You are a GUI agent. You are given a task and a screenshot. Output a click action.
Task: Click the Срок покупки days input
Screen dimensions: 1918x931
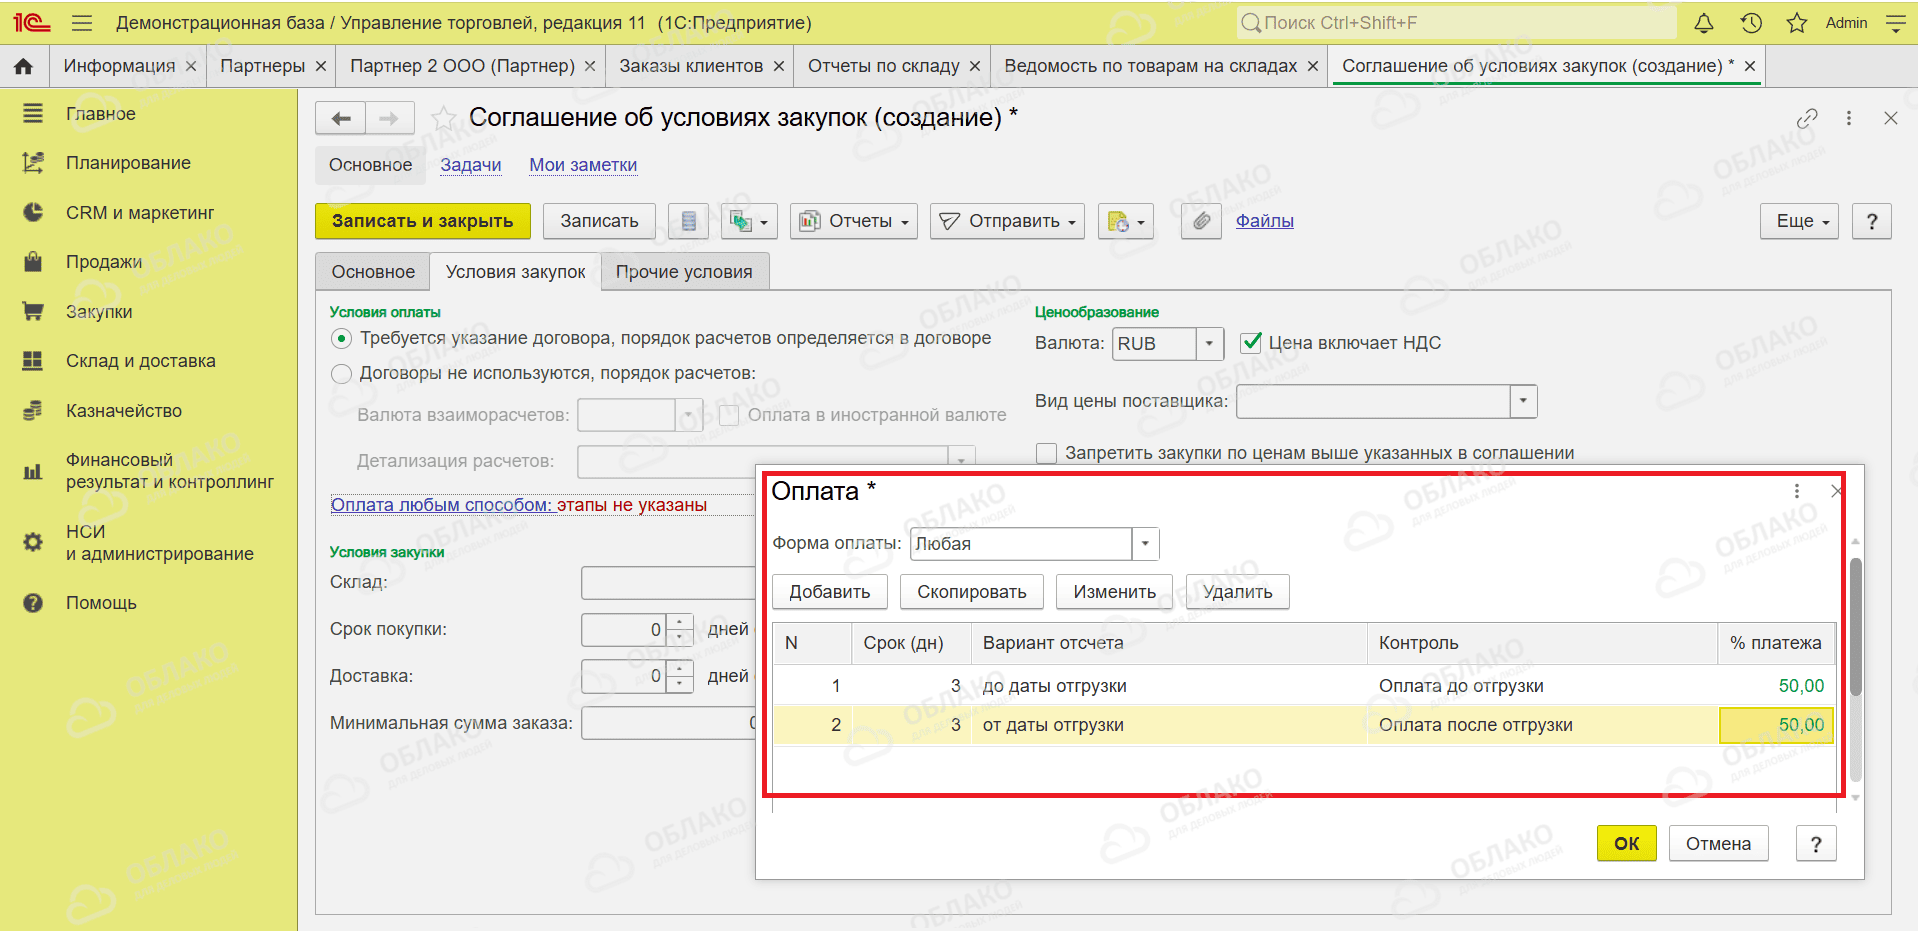[x=624, y=630]
